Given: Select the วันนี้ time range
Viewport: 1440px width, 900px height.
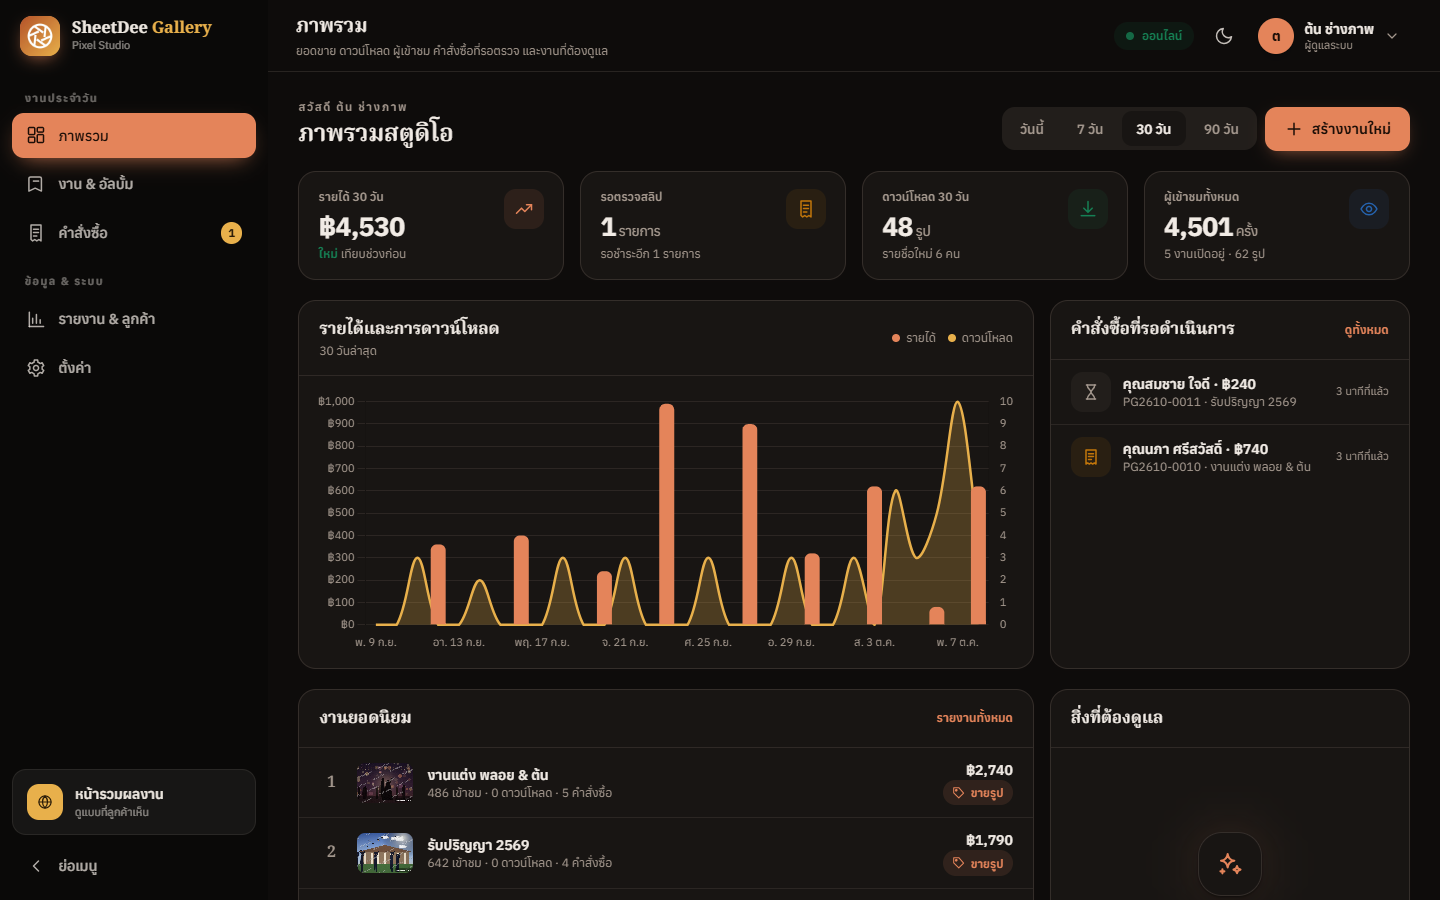Looking at the screenshot, I should coord(1032,129).
